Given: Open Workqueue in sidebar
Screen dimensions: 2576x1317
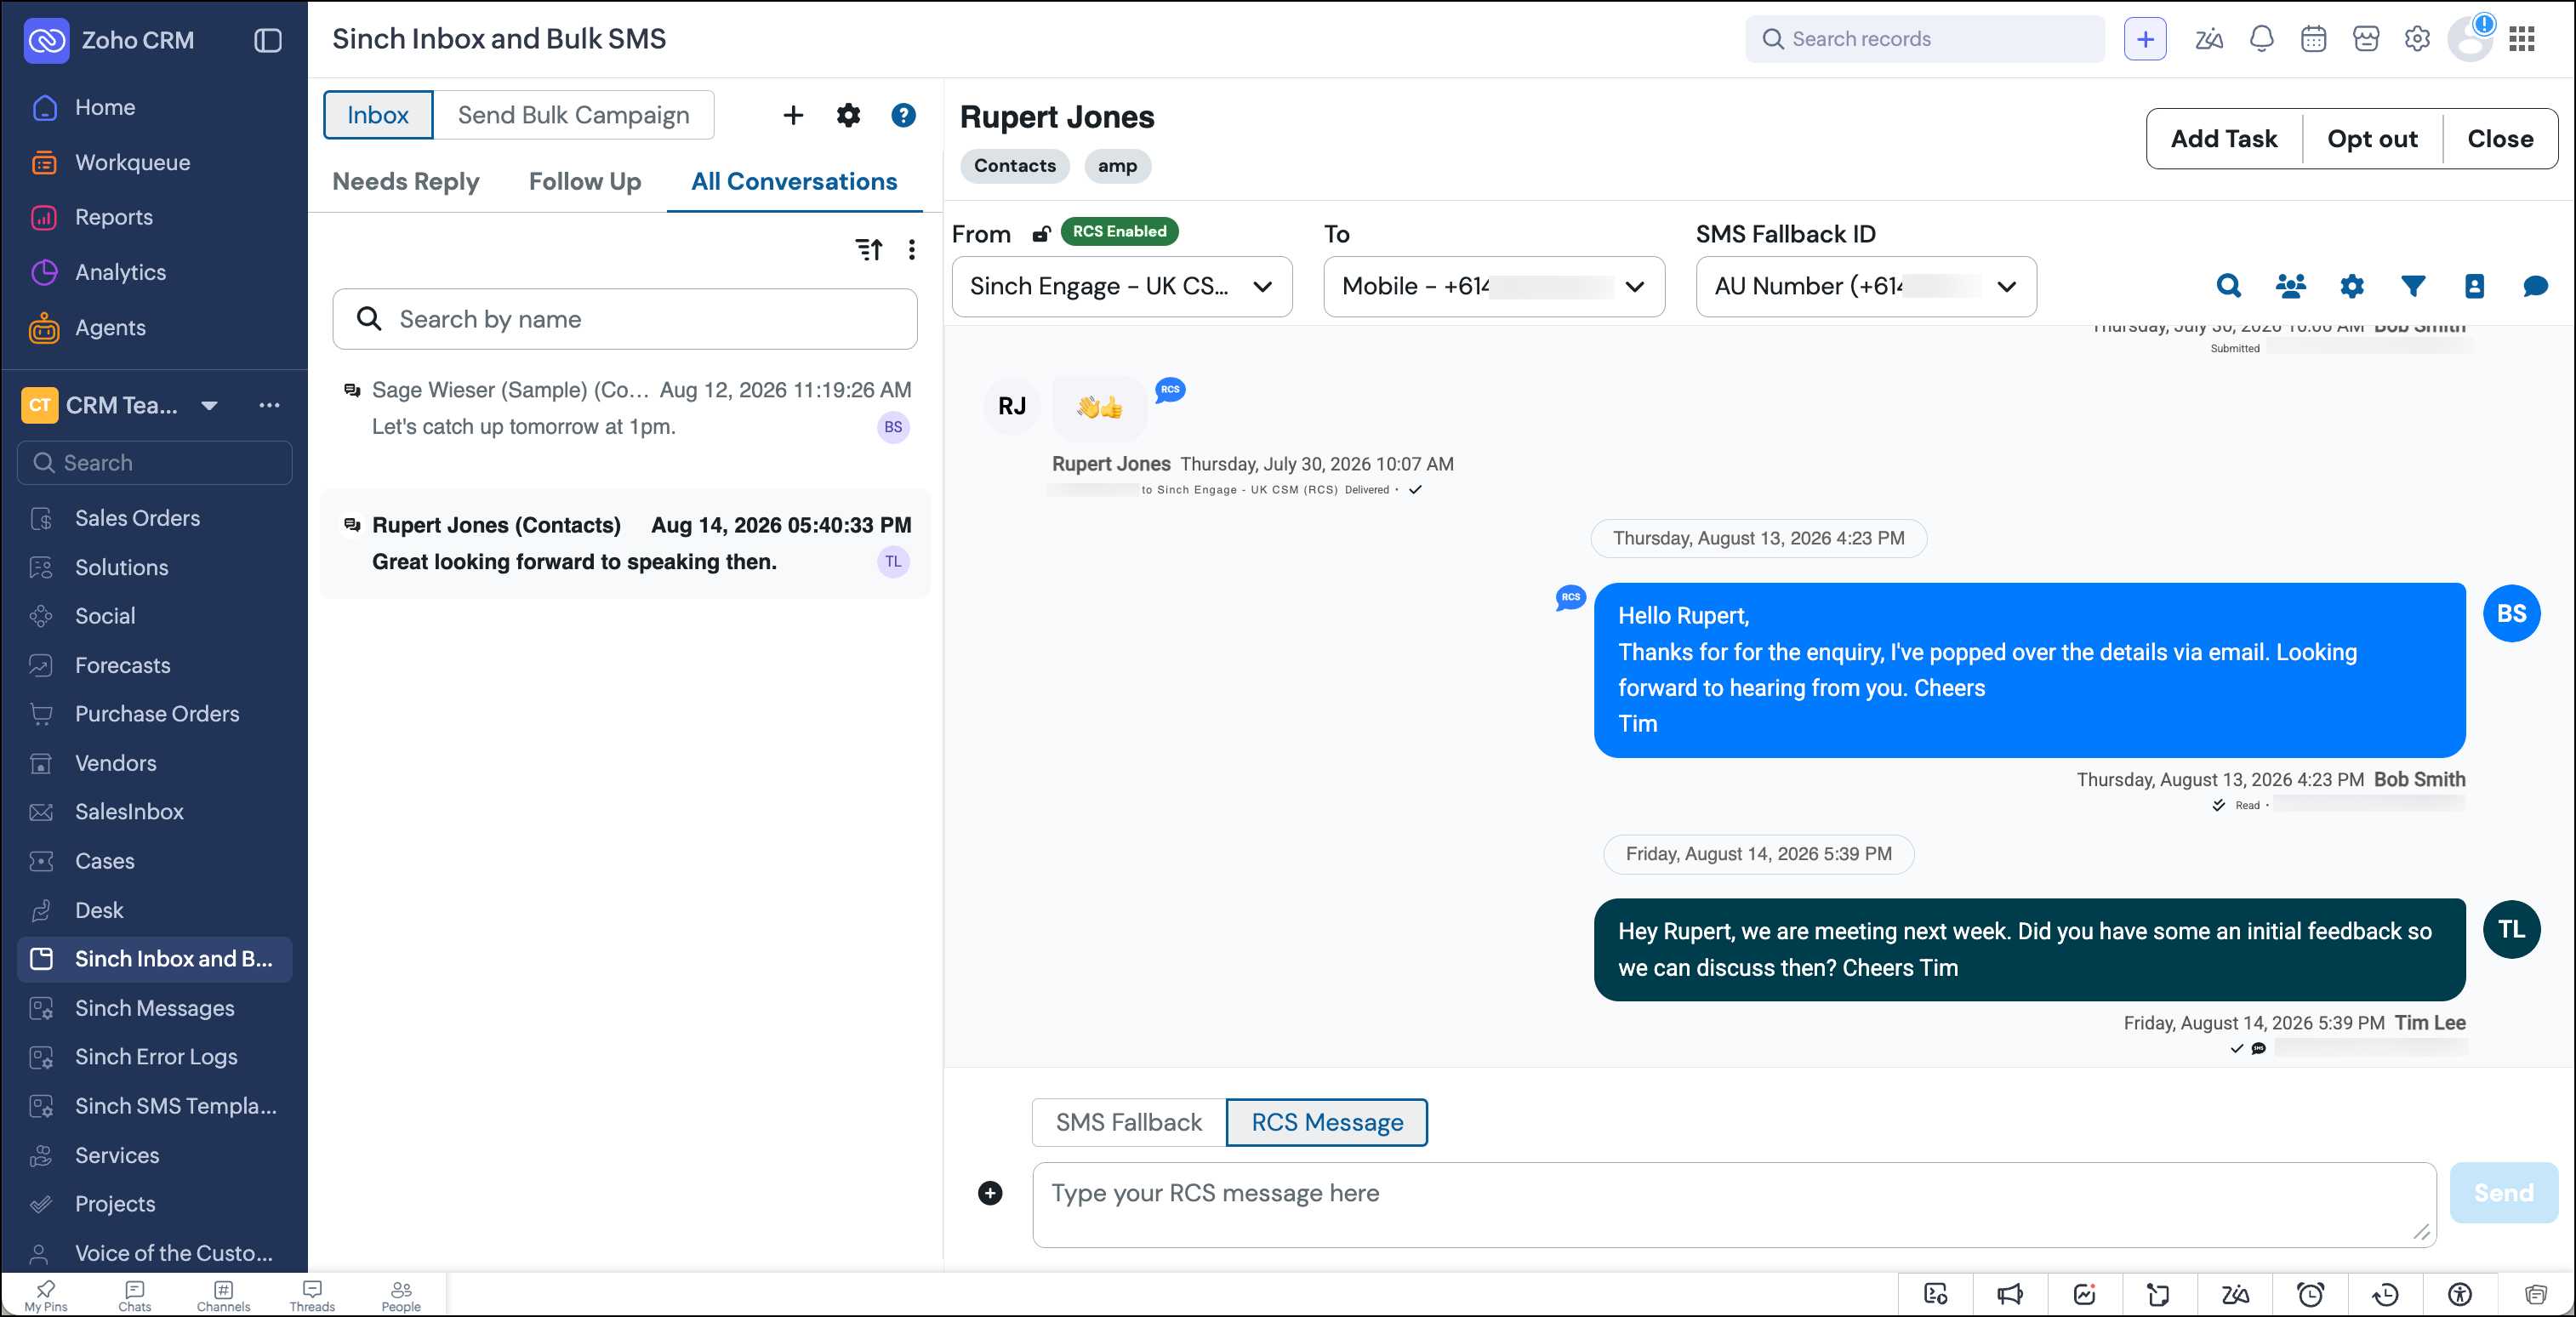Looking at the screenshot, I should pyautogui.click(x=132, y=162).
